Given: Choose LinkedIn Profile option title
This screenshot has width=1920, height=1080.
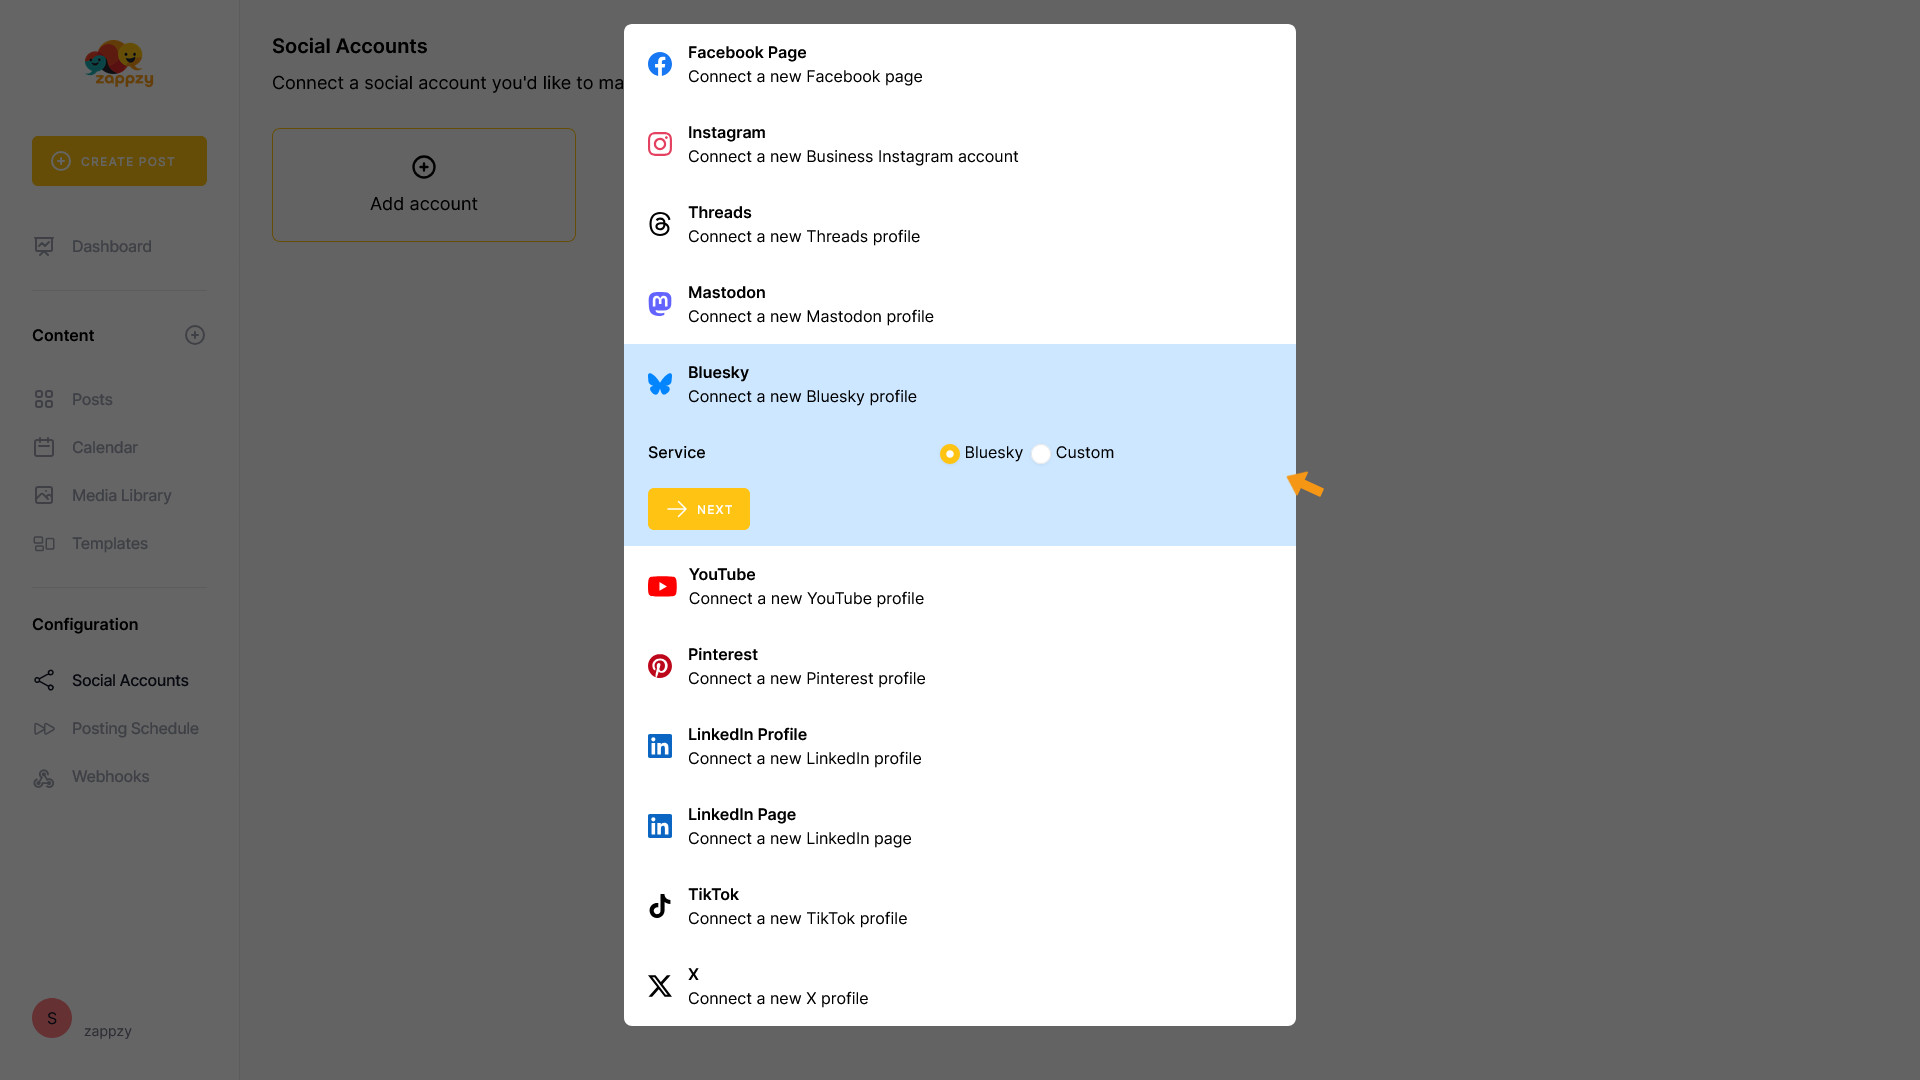Looking at the screenshot, I should coord(747,734).
